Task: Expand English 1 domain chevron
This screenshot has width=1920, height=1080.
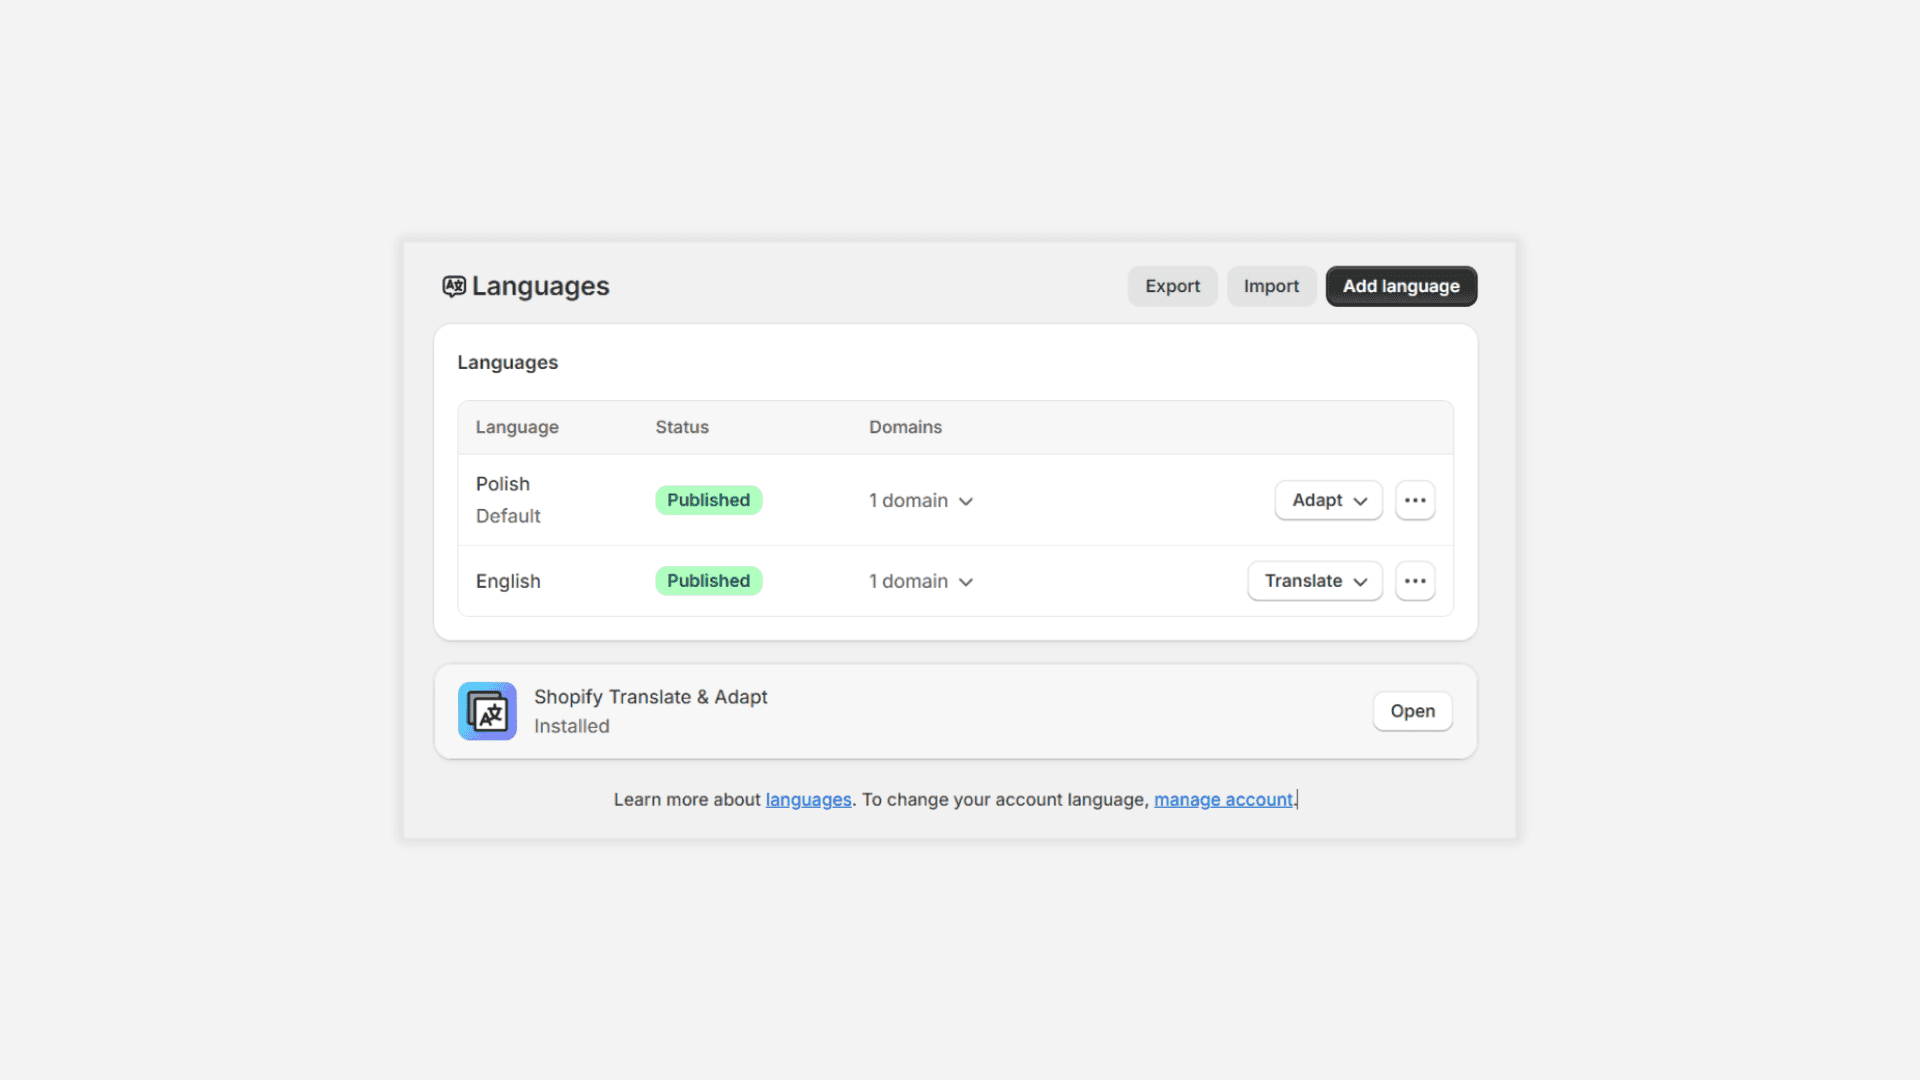Action: click(x=965, y=582)
